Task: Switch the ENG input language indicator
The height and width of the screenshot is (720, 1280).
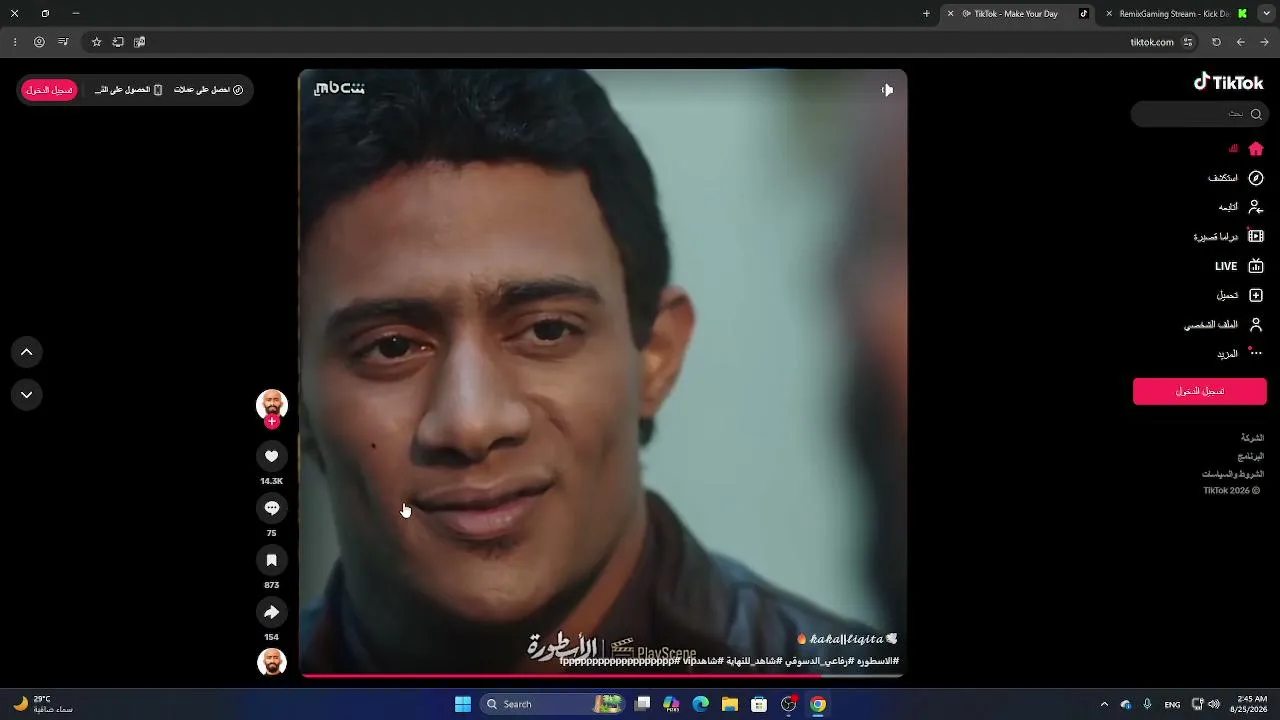Action: (1172, 704)
